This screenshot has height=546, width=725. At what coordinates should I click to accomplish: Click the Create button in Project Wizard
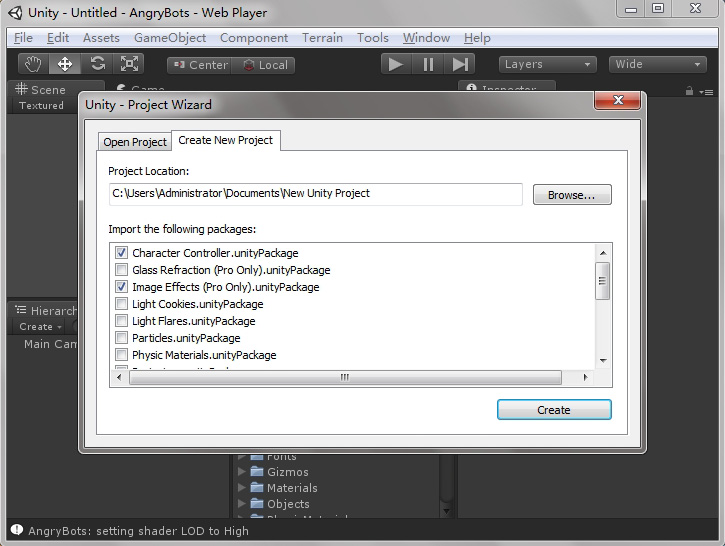coord(554,410)
